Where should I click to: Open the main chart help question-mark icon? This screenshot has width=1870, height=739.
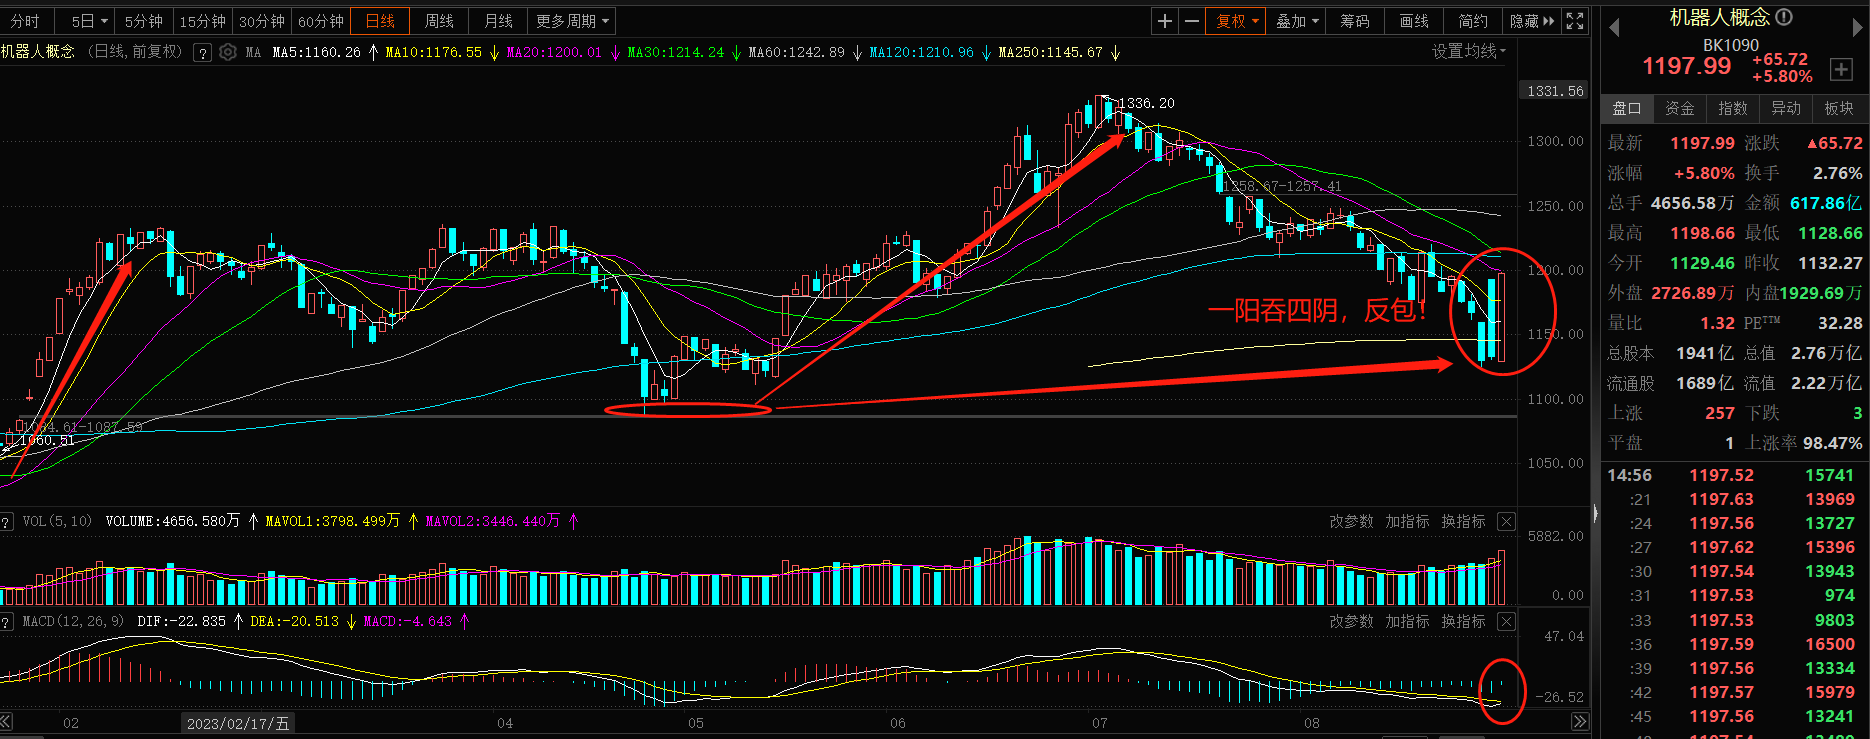click(x=203, y=52)
